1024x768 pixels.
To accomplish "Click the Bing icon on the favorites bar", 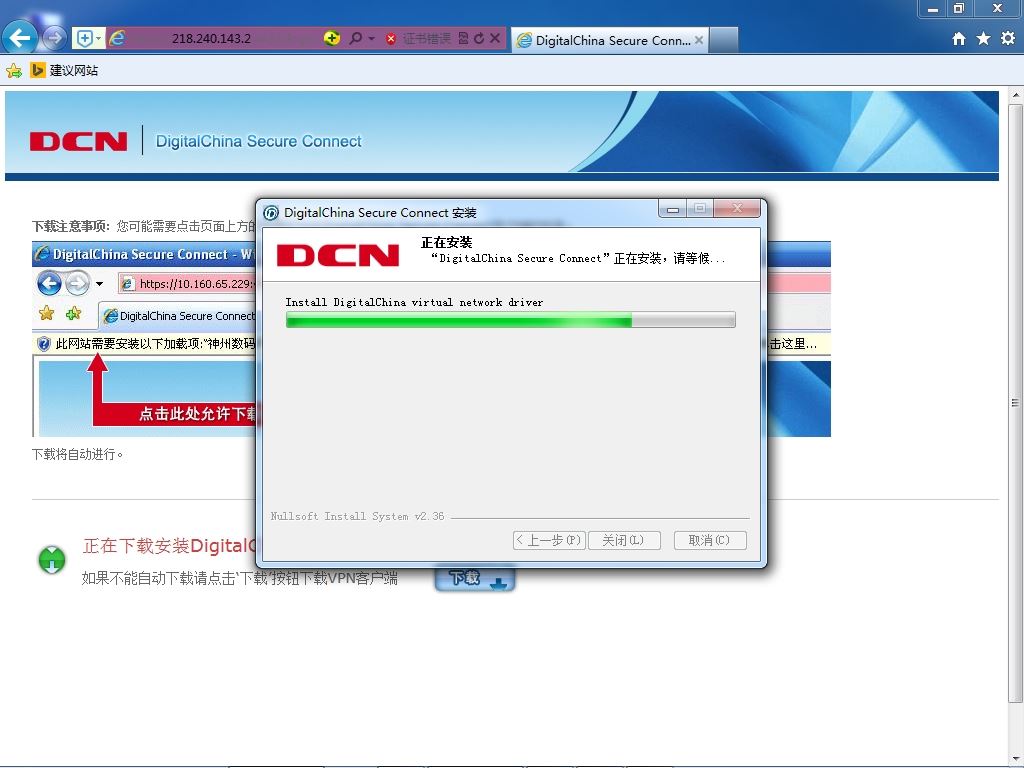I will pos(38,71).
